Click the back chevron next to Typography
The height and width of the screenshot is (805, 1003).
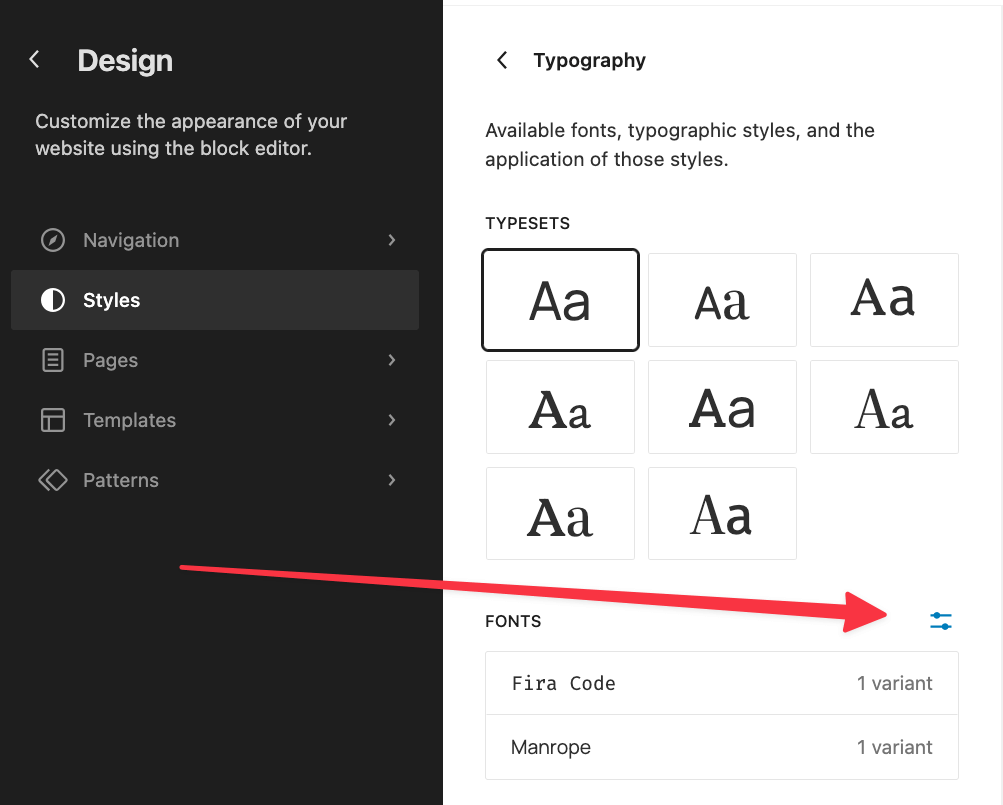(502, 60)
